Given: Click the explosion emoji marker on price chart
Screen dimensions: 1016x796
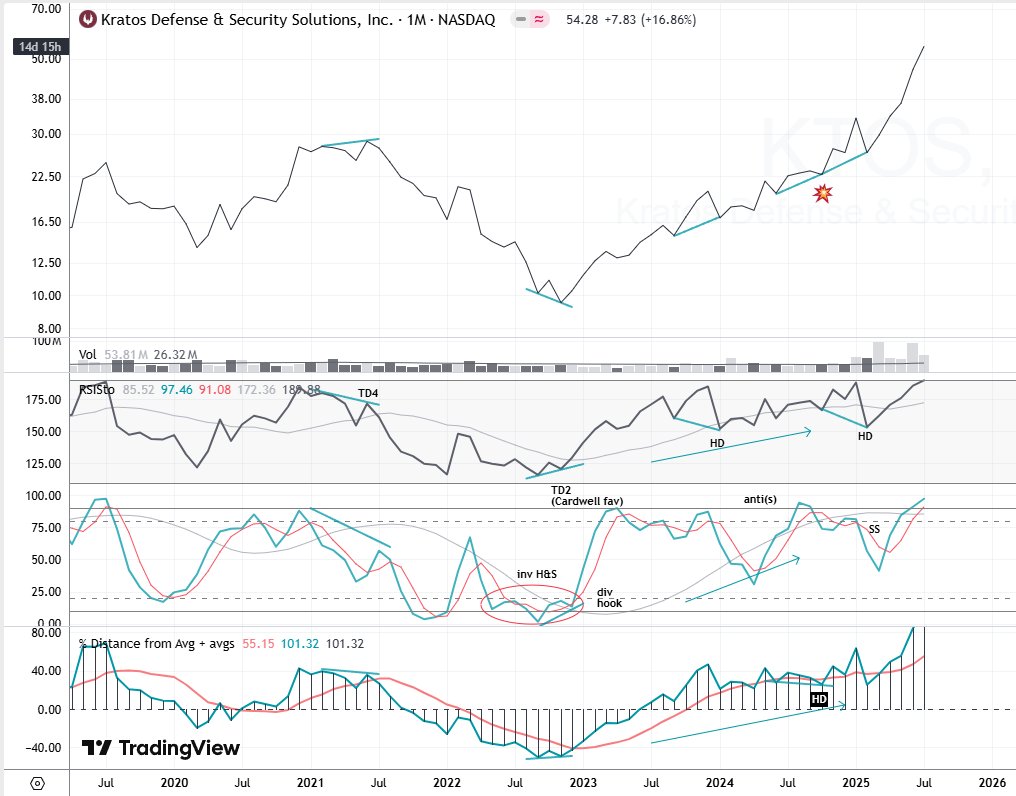Looking at the screenshot, I should (x=822, y=193).
